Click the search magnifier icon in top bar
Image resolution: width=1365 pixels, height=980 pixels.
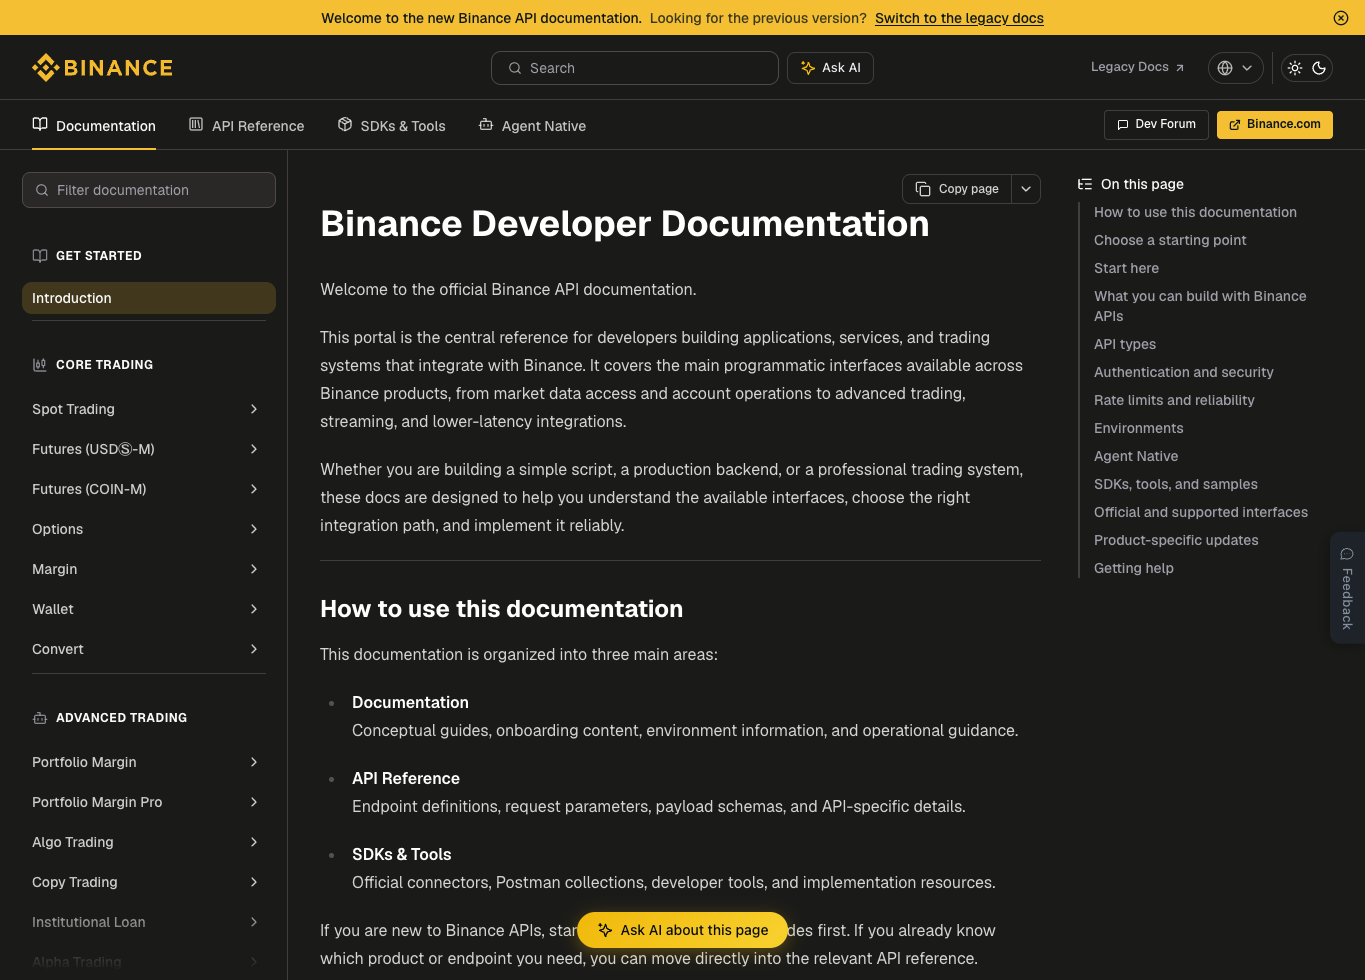[x=515, y=68]
